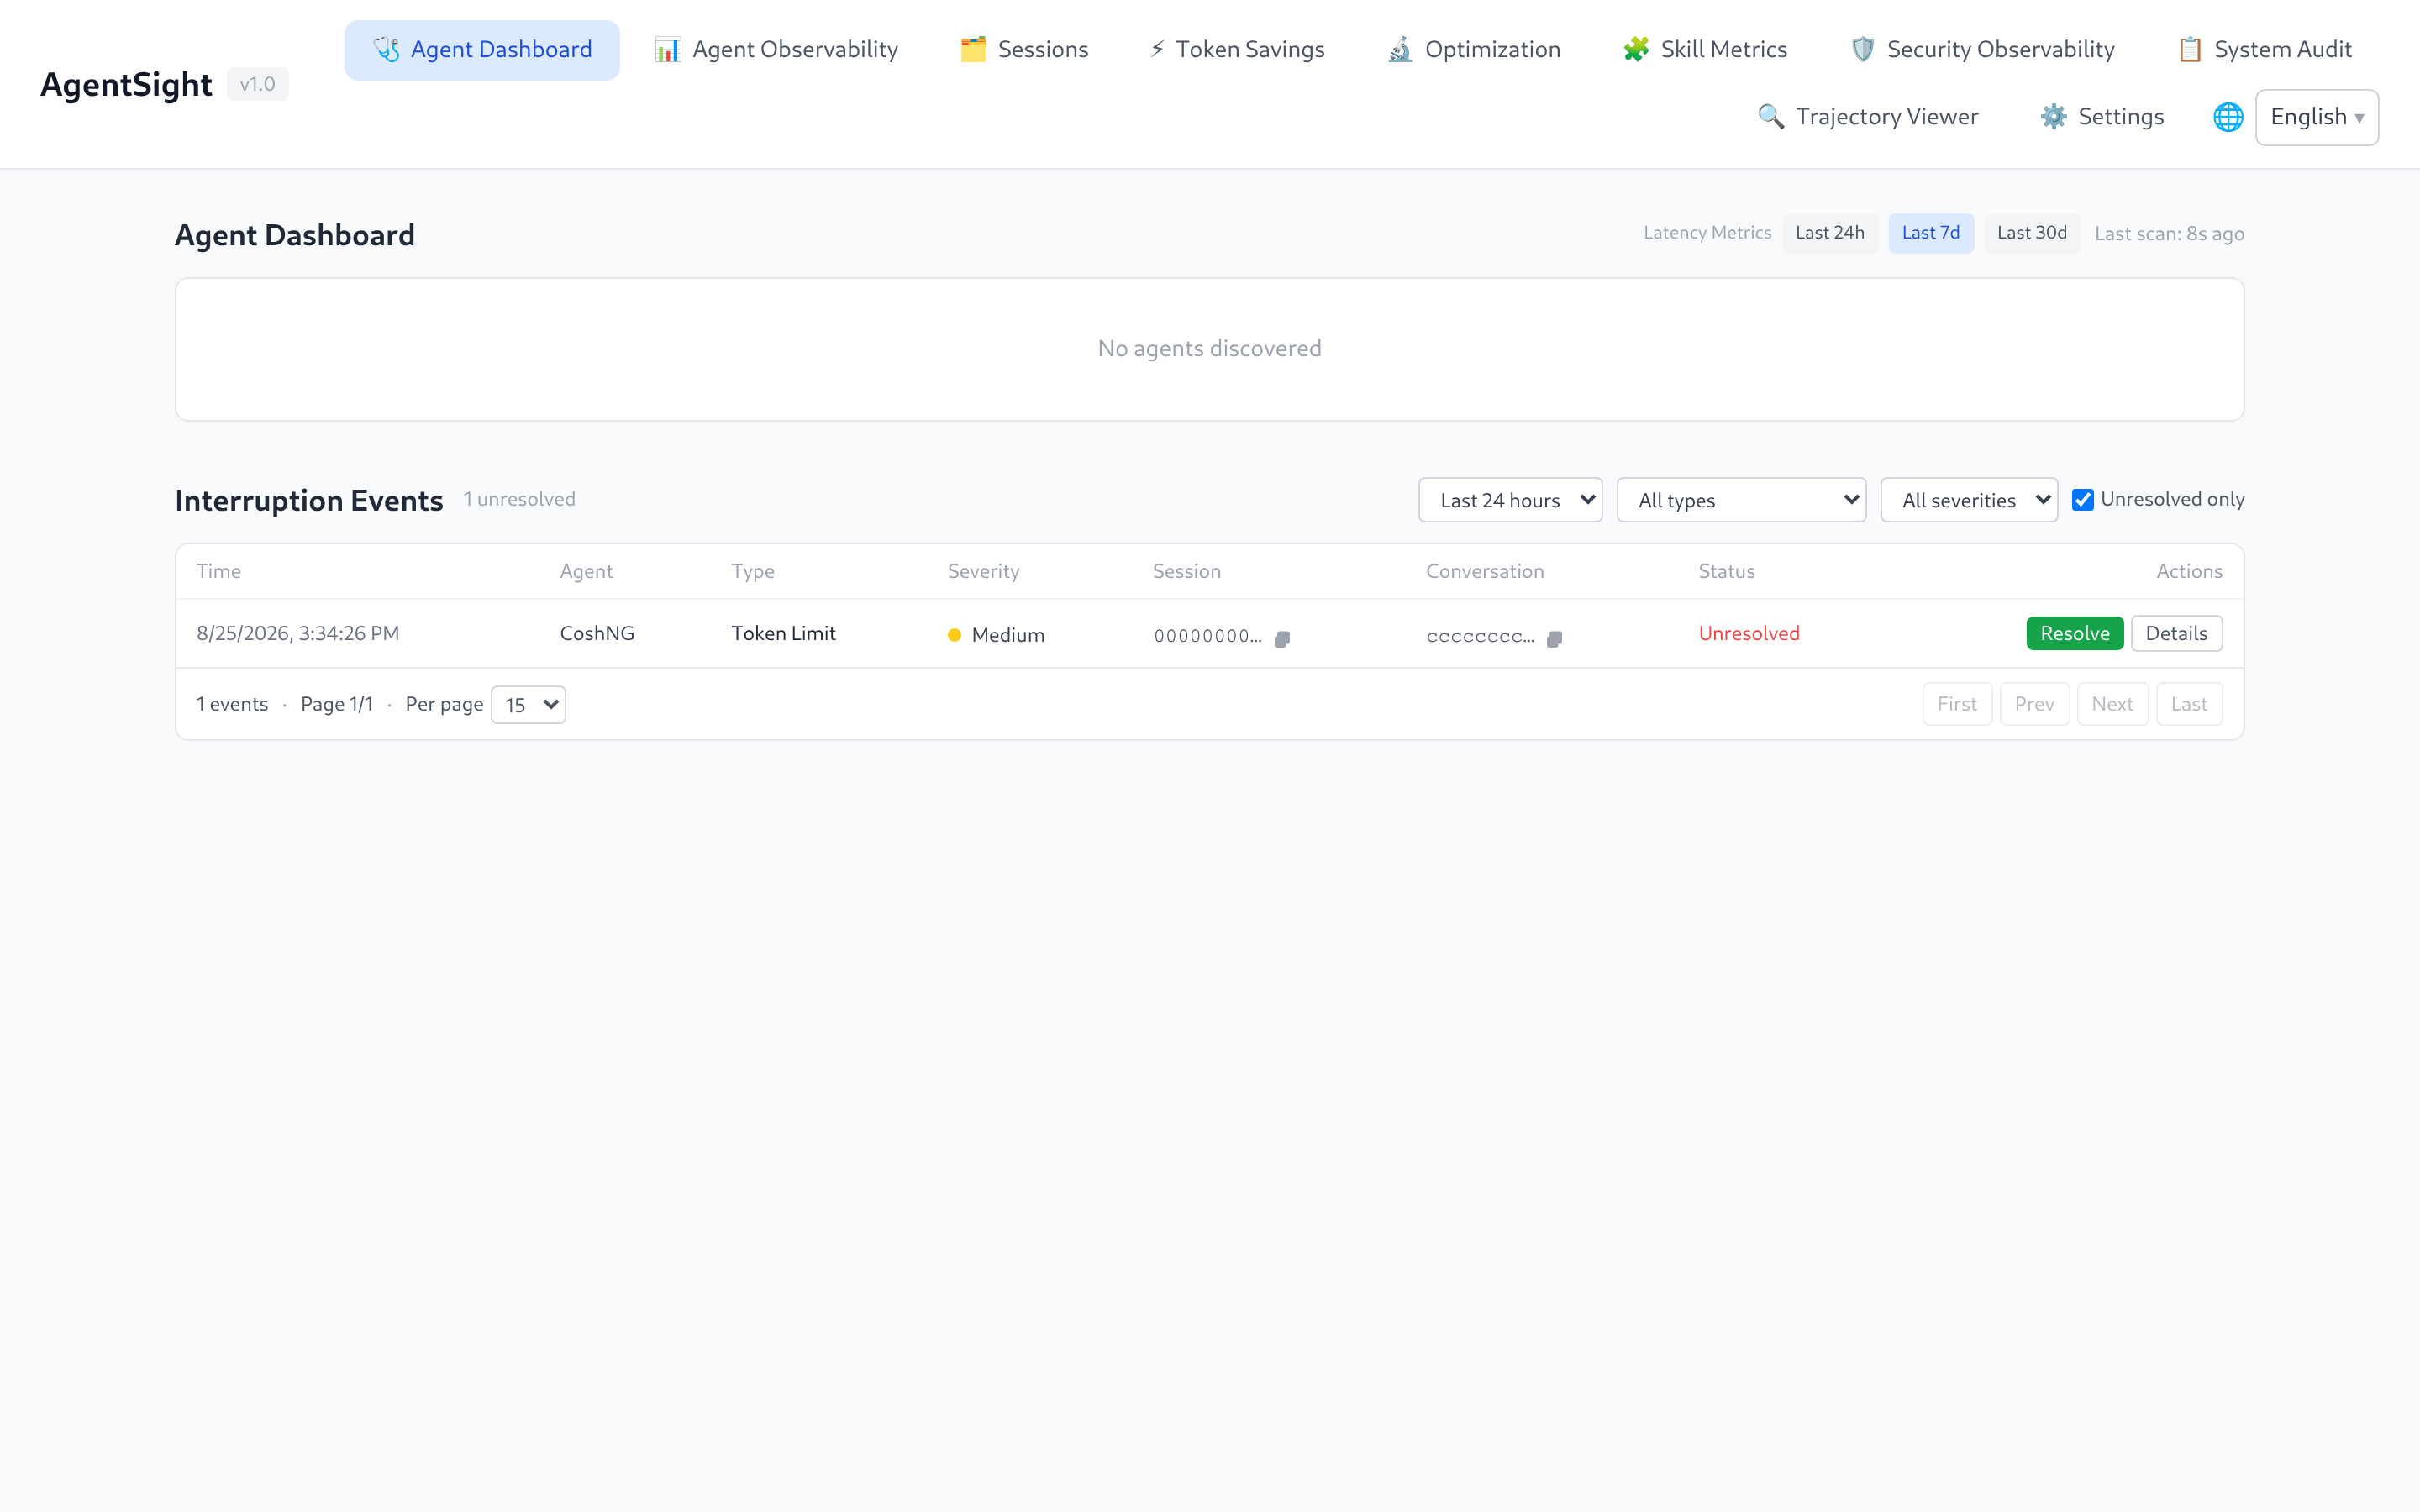
Task: Click the folder divider icon for Sessions
Action: pyautogui.click(x=973, y=49)
